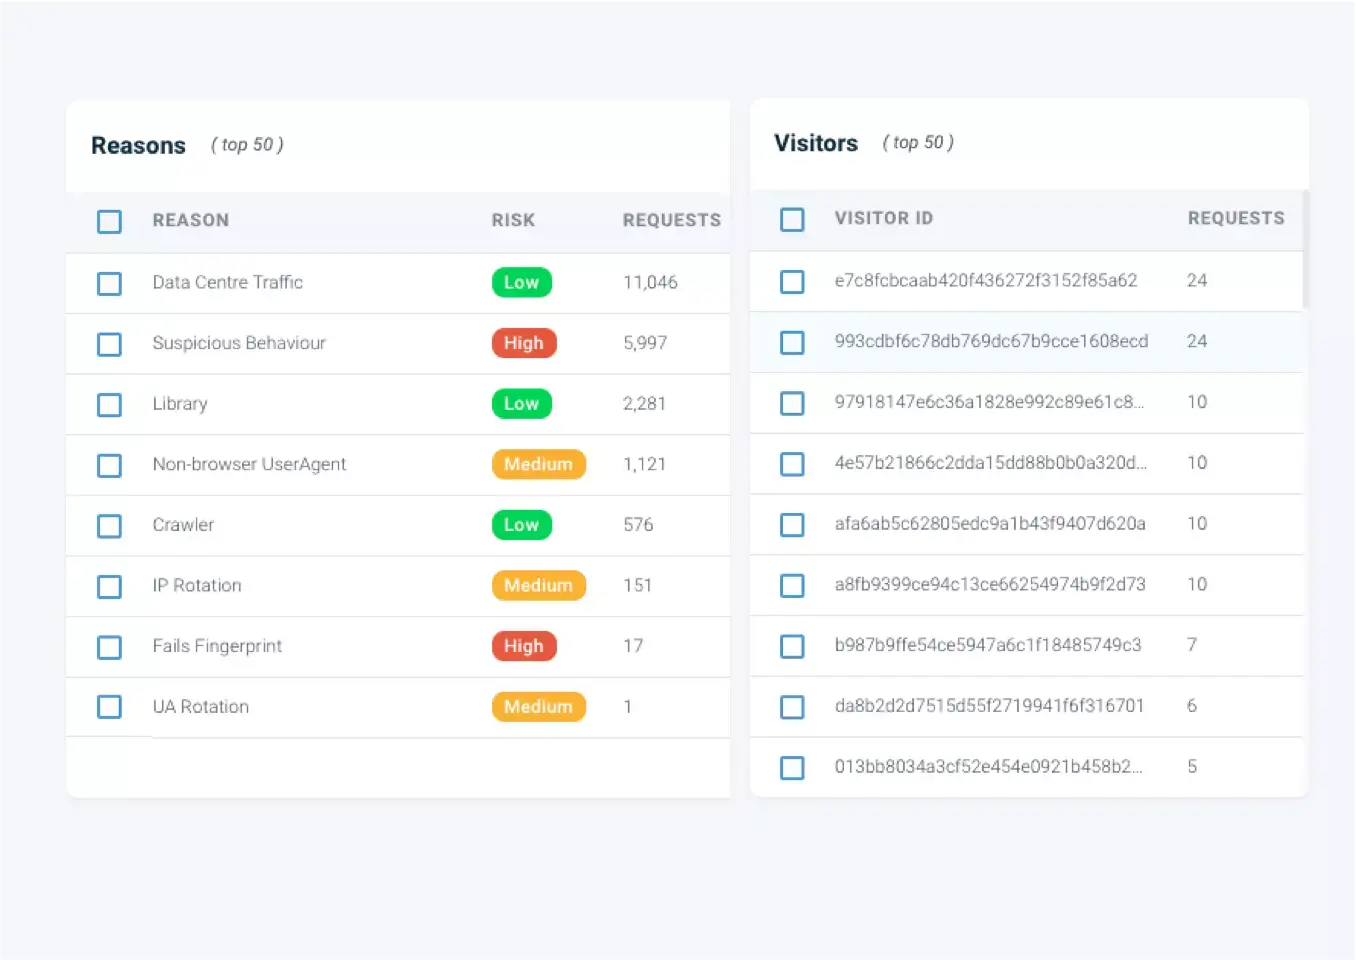Check visitor e7c8fcbcaab420f436272f3152f85a62
1356x960 pixels.
tap(792, 281)
